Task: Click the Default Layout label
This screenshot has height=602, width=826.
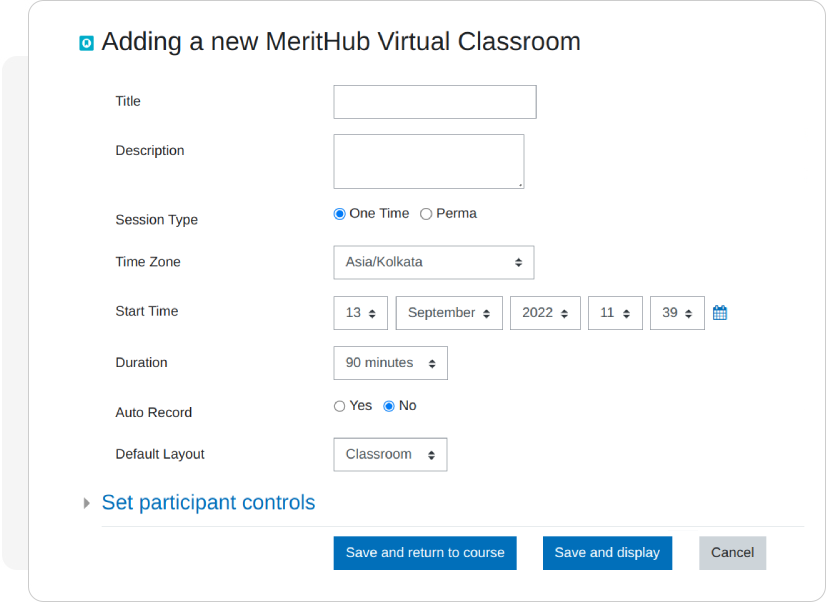Action: (160, 454)
